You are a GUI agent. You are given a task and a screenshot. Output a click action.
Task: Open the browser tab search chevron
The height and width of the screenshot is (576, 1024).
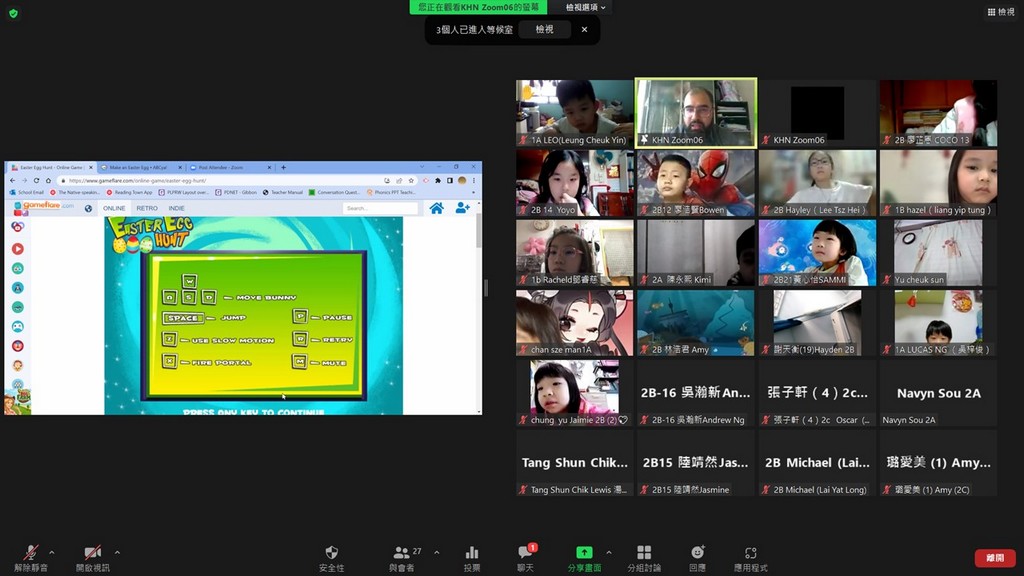[422, 167]
